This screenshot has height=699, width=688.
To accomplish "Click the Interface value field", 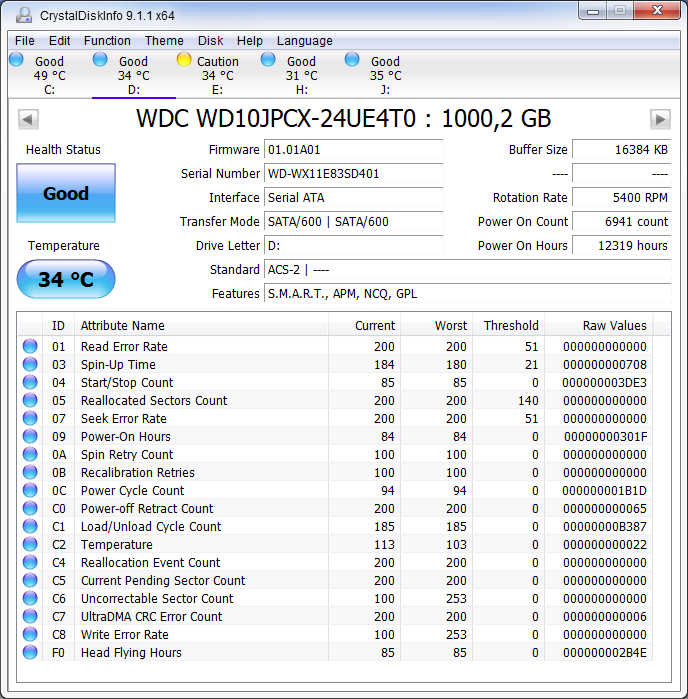I will coord(354,197).
